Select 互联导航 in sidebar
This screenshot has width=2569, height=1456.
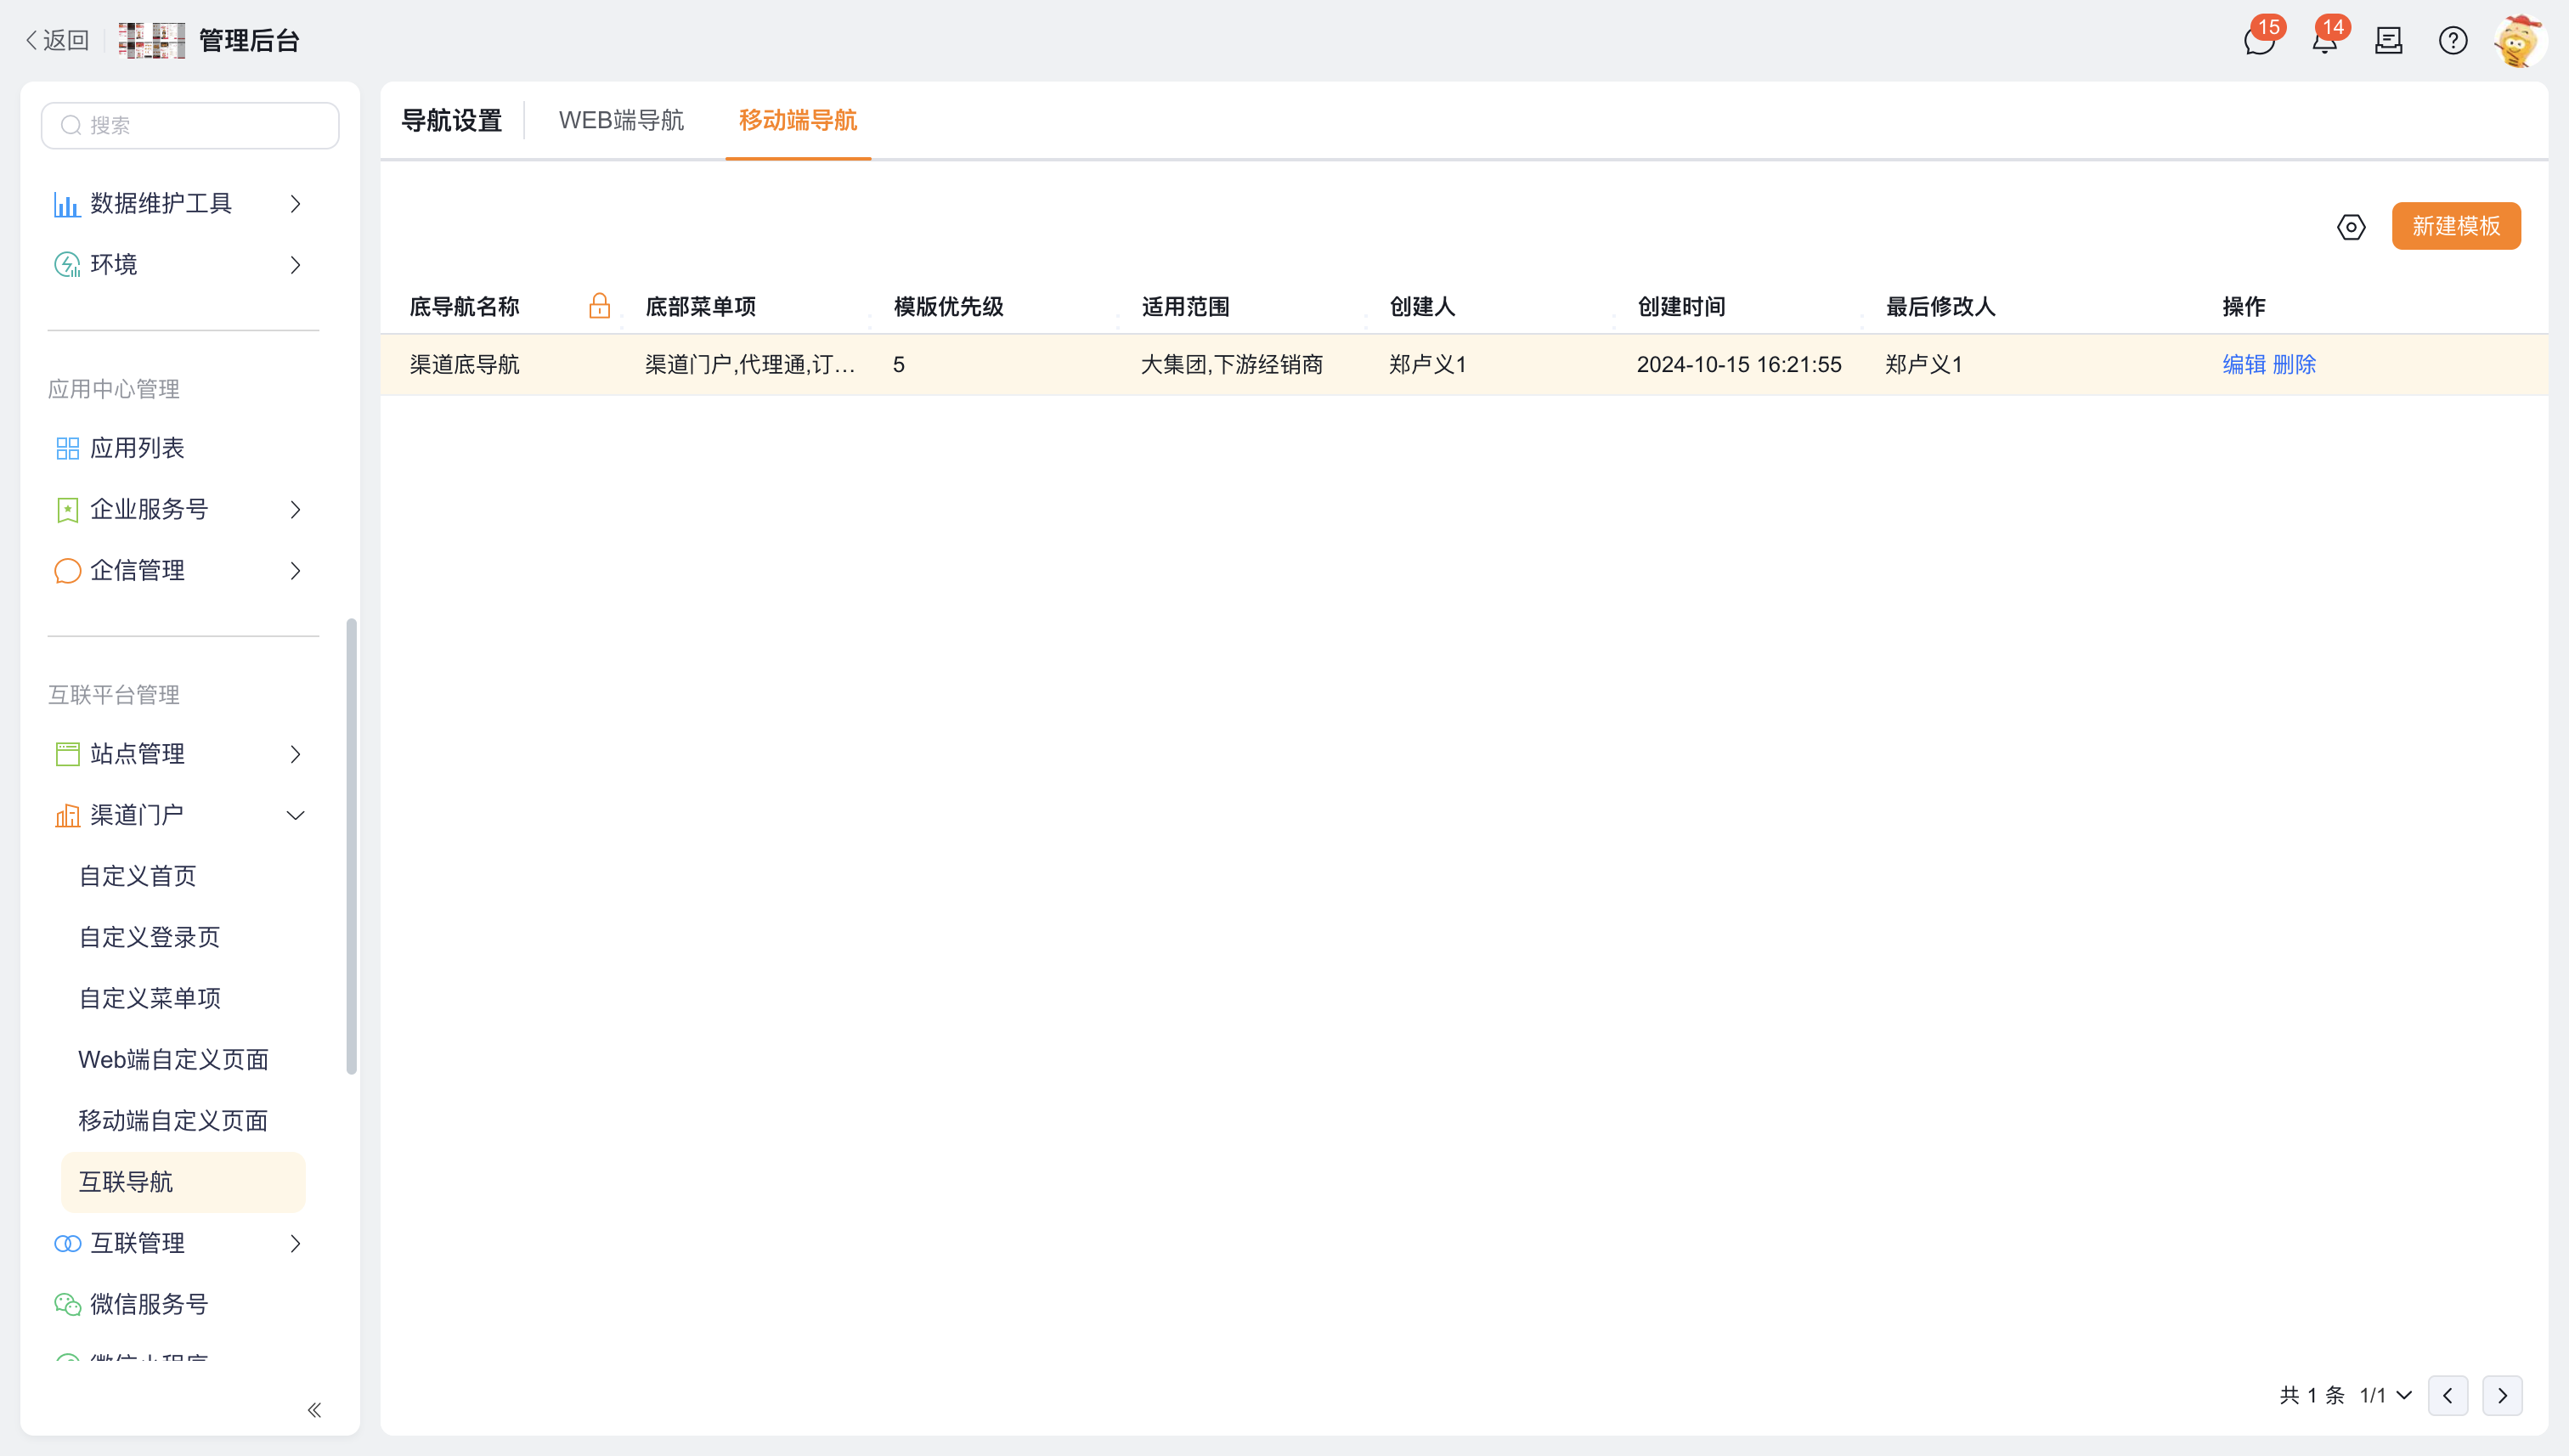[183, 1182]
